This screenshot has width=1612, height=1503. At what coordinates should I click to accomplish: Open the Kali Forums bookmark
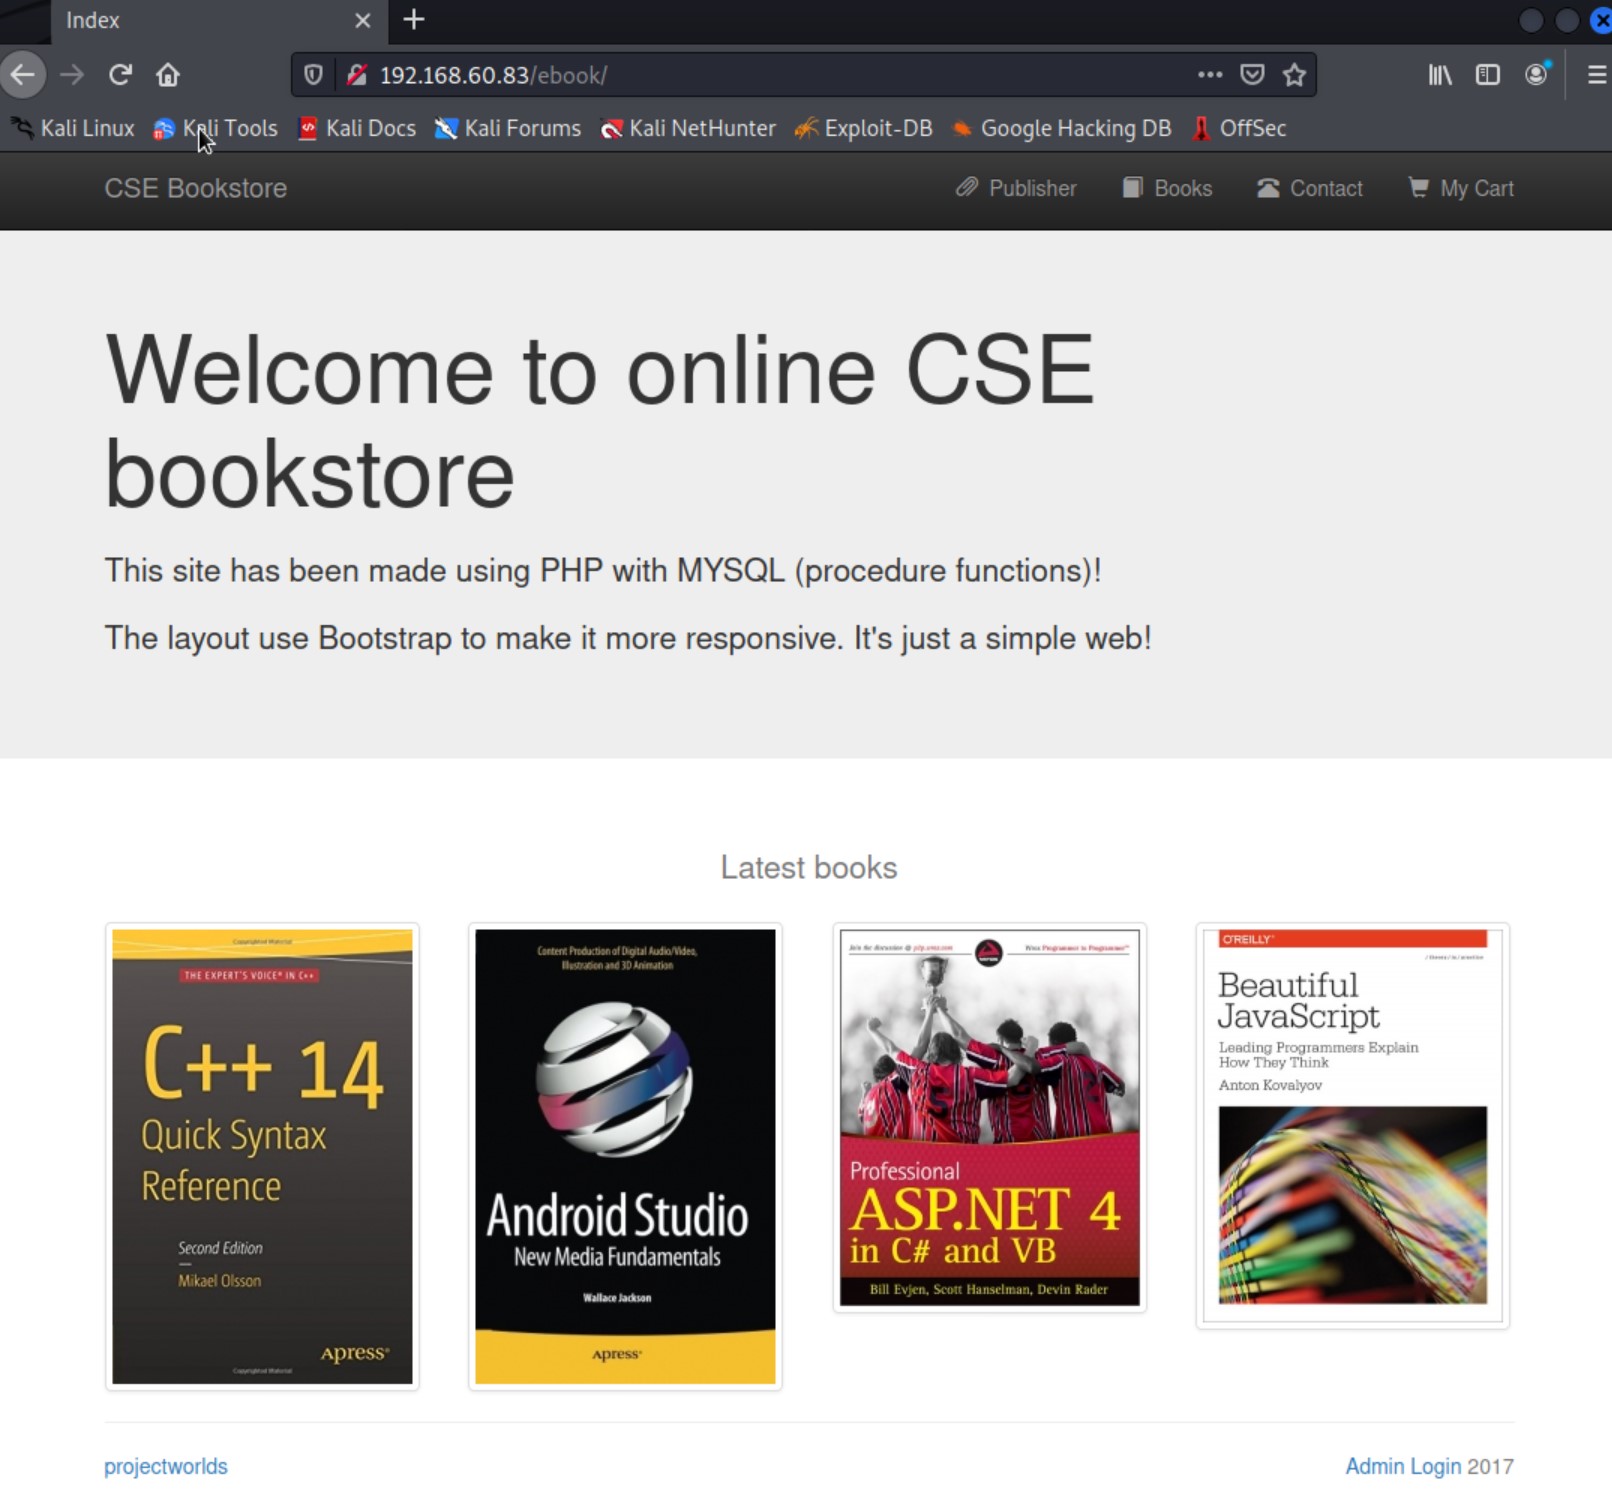[x=508, y=128]
